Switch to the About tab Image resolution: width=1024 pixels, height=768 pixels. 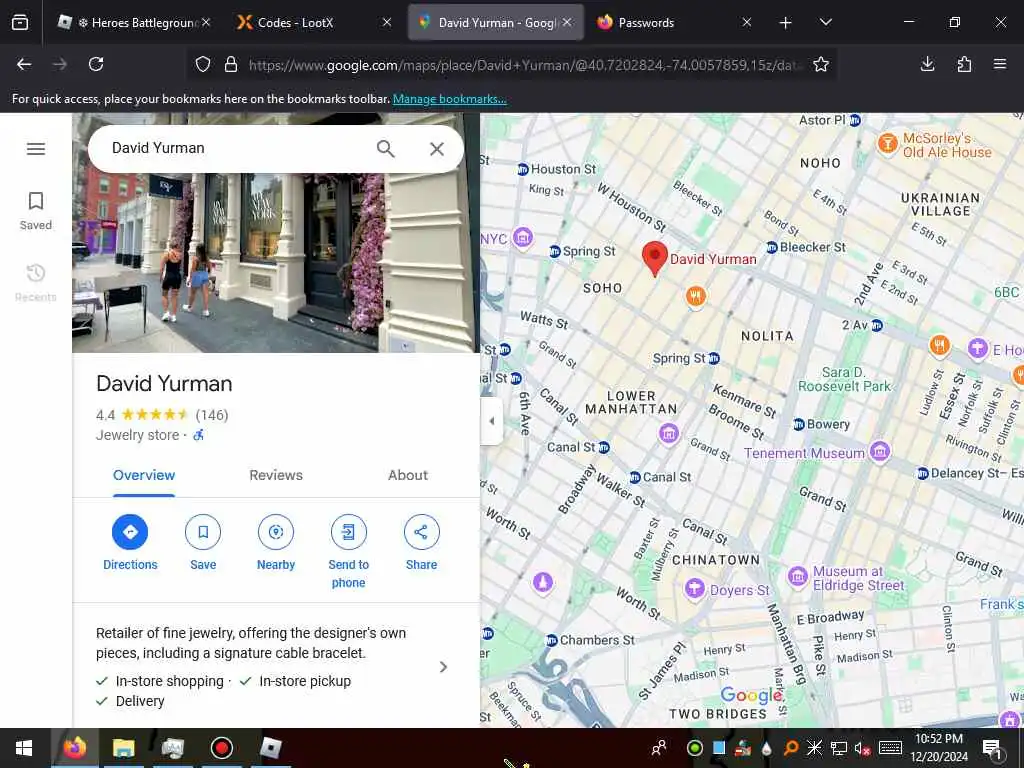tap(408, 475)
